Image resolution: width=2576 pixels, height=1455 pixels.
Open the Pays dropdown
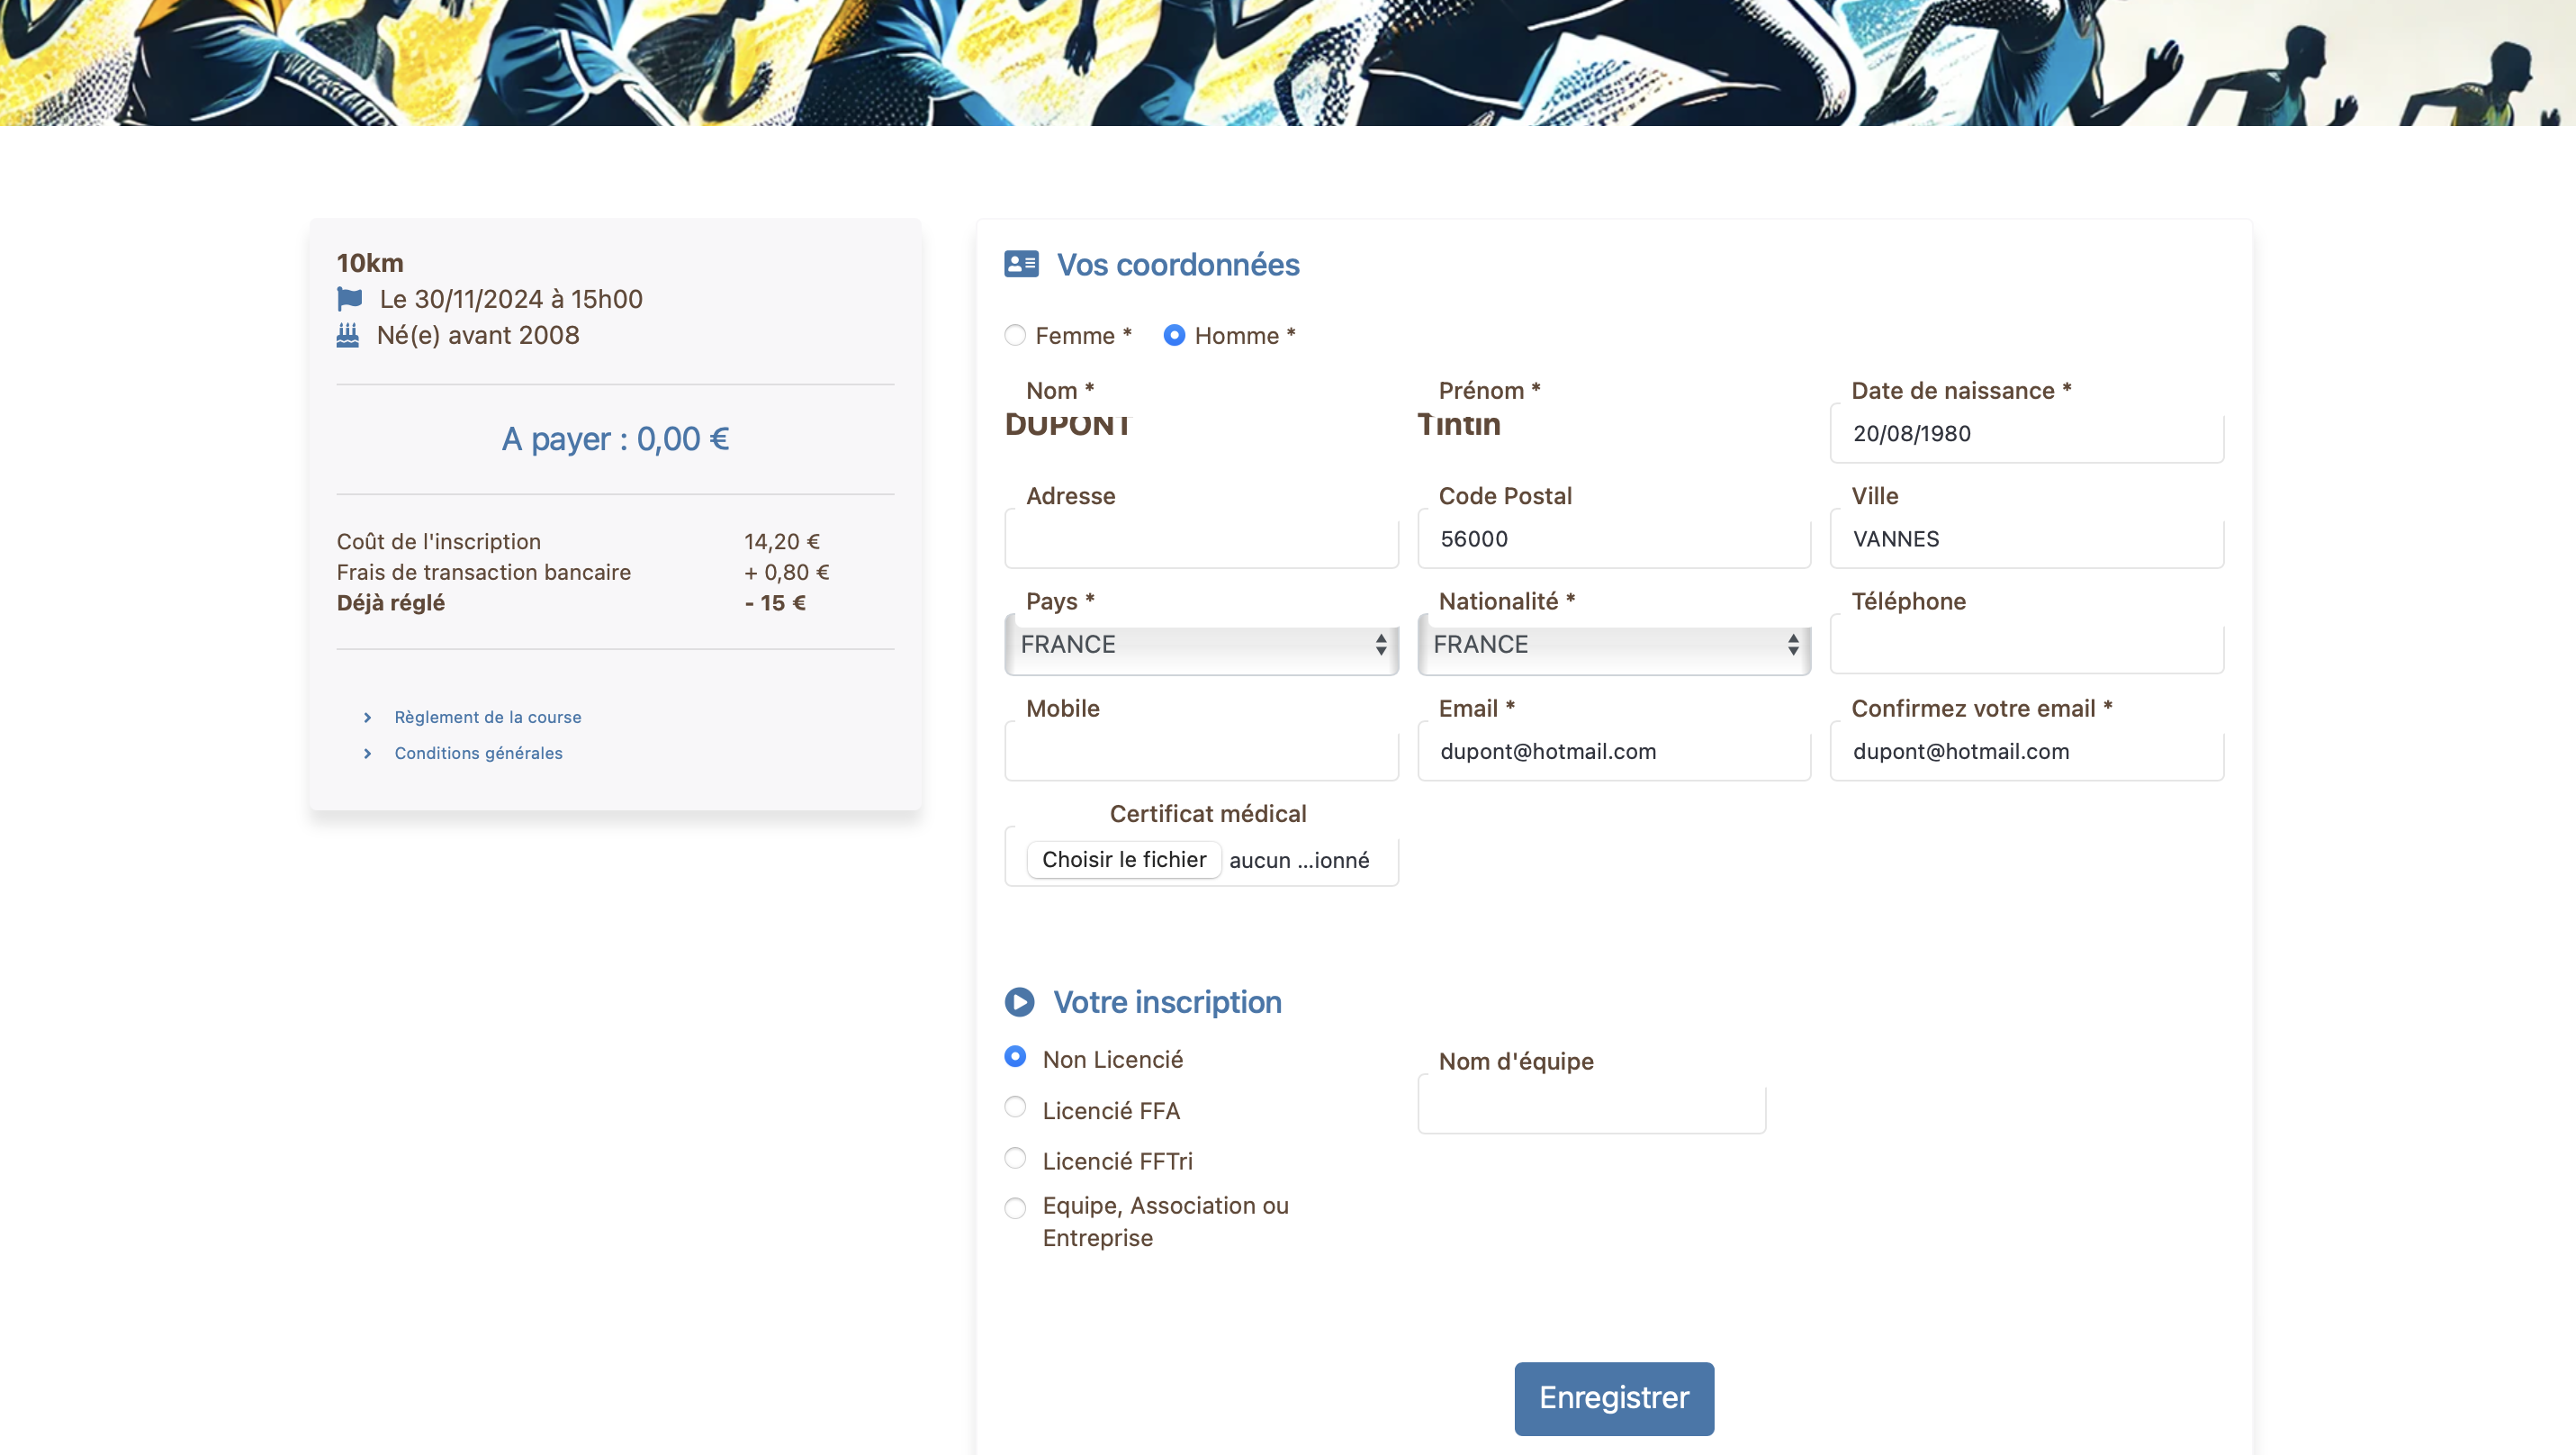1201,645
